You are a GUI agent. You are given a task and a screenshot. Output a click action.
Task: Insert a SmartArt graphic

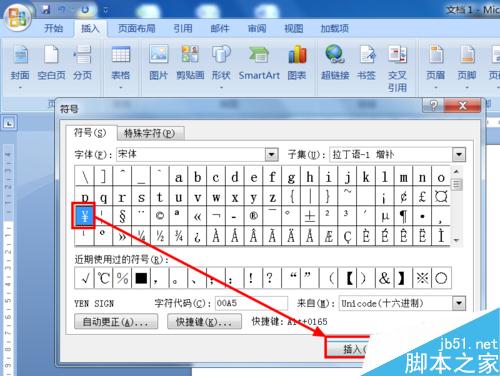pyautogui.click(x=259, y=63)
